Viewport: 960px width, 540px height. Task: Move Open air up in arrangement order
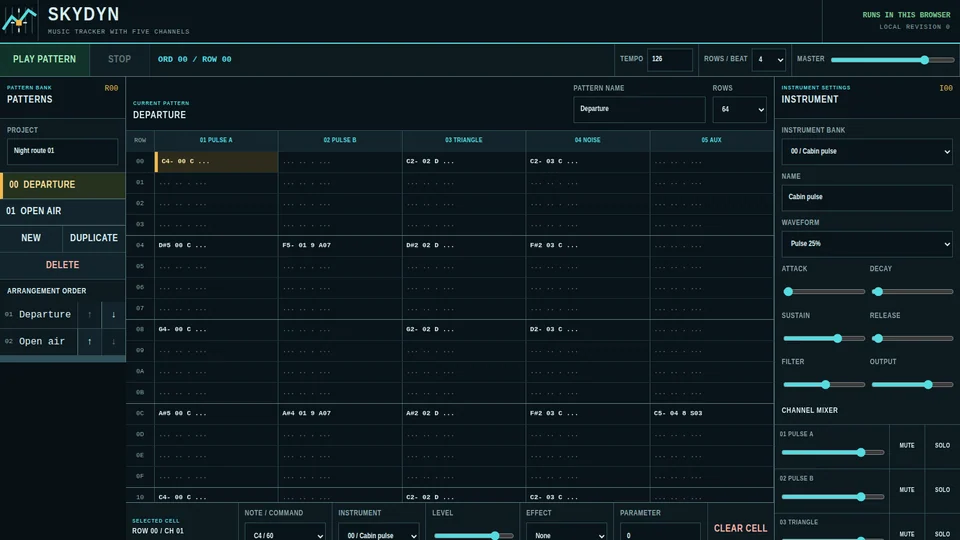coord(89,342)
